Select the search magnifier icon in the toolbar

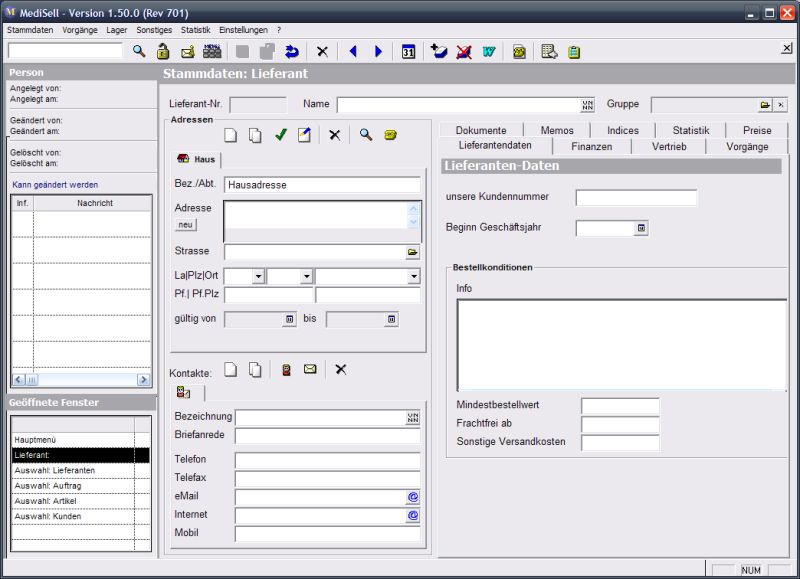point(137,51)
